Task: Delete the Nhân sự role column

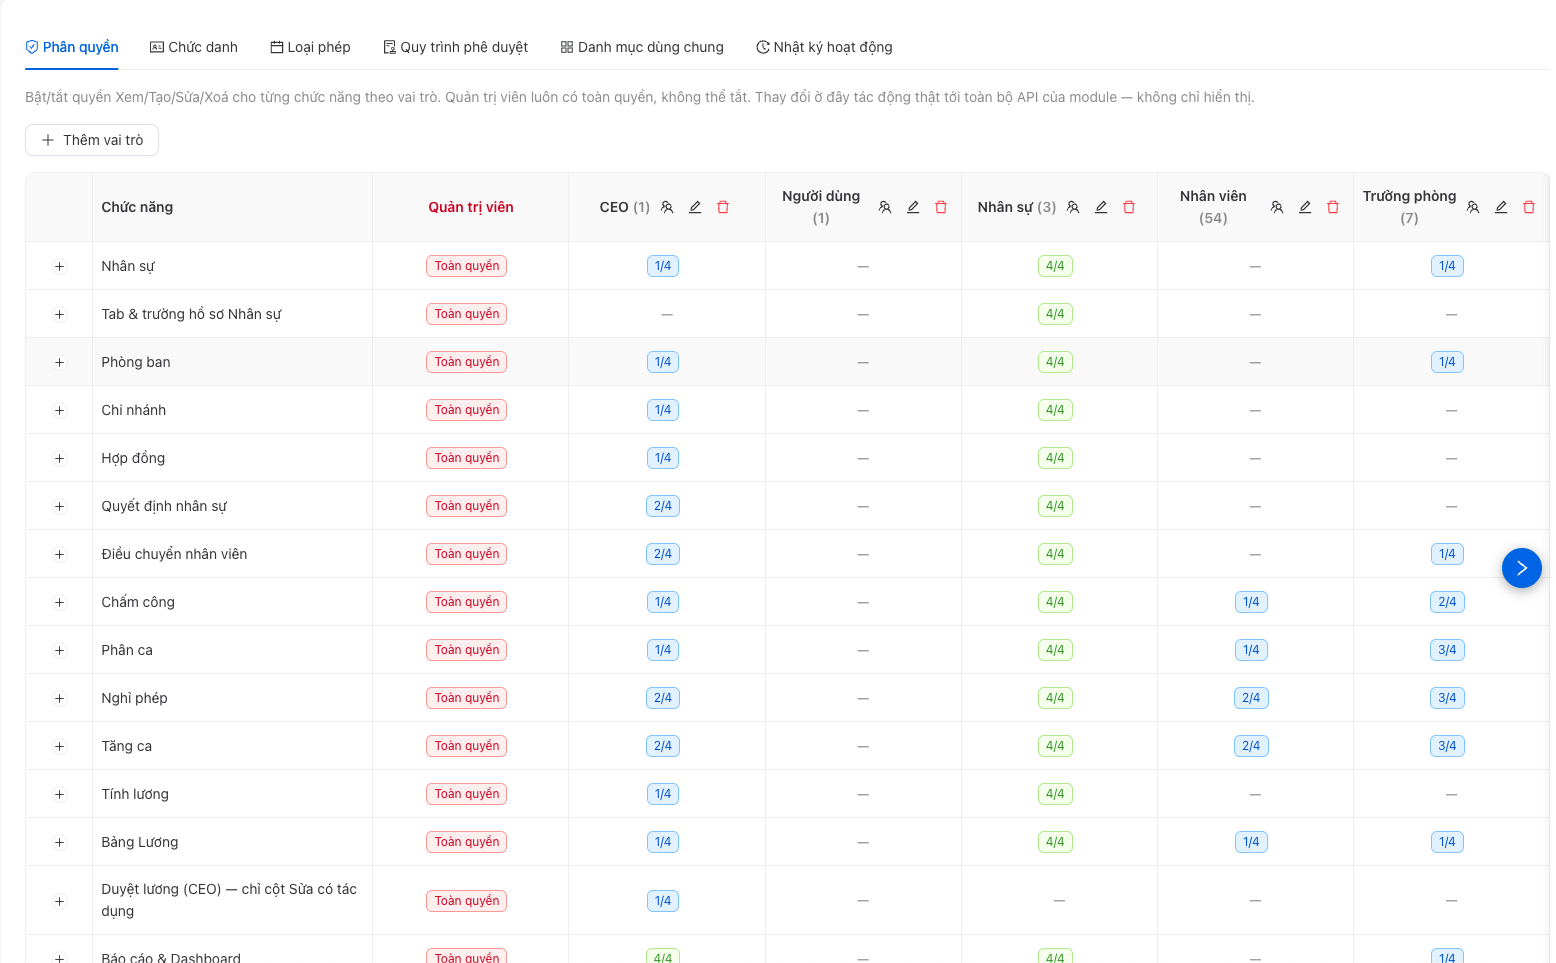Action: pos(1129,207)
